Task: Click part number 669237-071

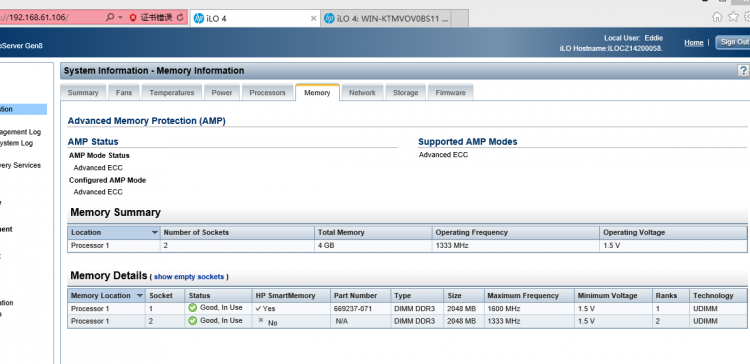Action: tap(353, 309)
